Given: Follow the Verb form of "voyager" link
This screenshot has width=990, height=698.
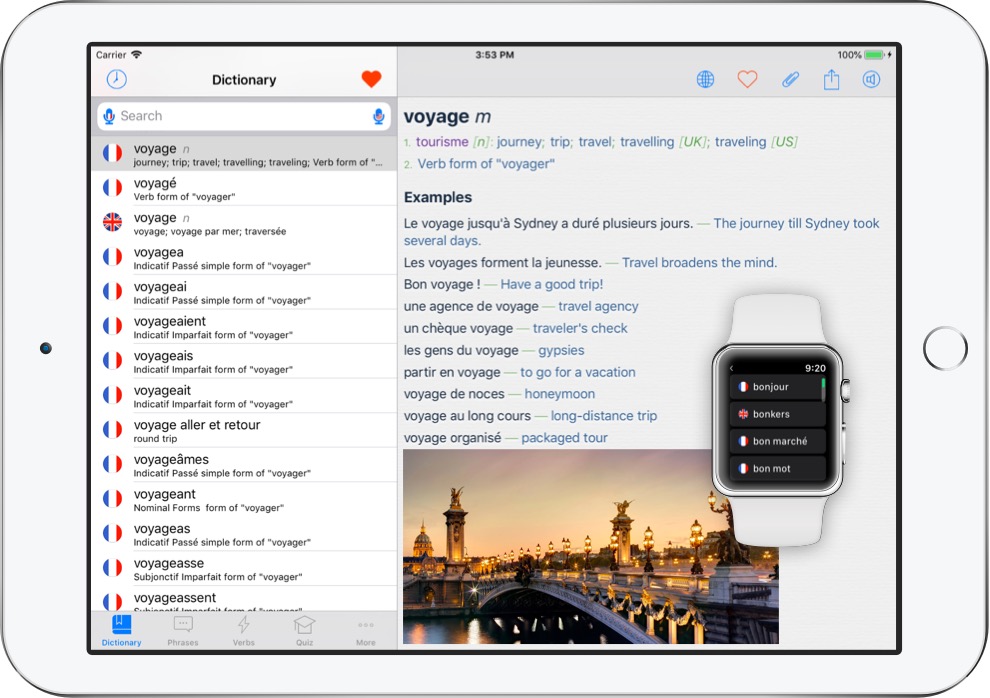Looking at the screenshot, I should coord(485,164).
